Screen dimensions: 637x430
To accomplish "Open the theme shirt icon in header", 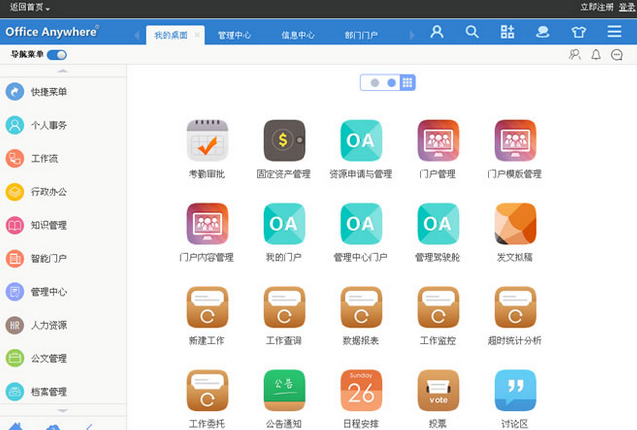I will (578, 32).
